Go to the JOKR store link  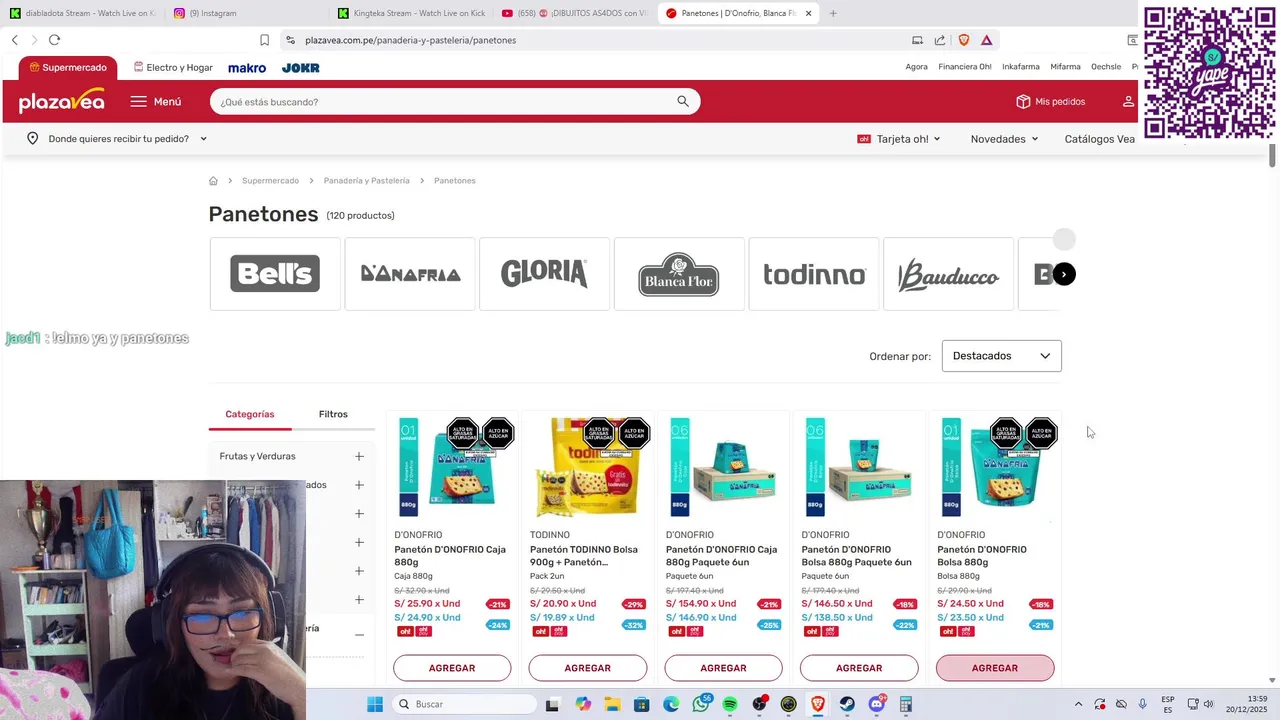pos(300,68)
